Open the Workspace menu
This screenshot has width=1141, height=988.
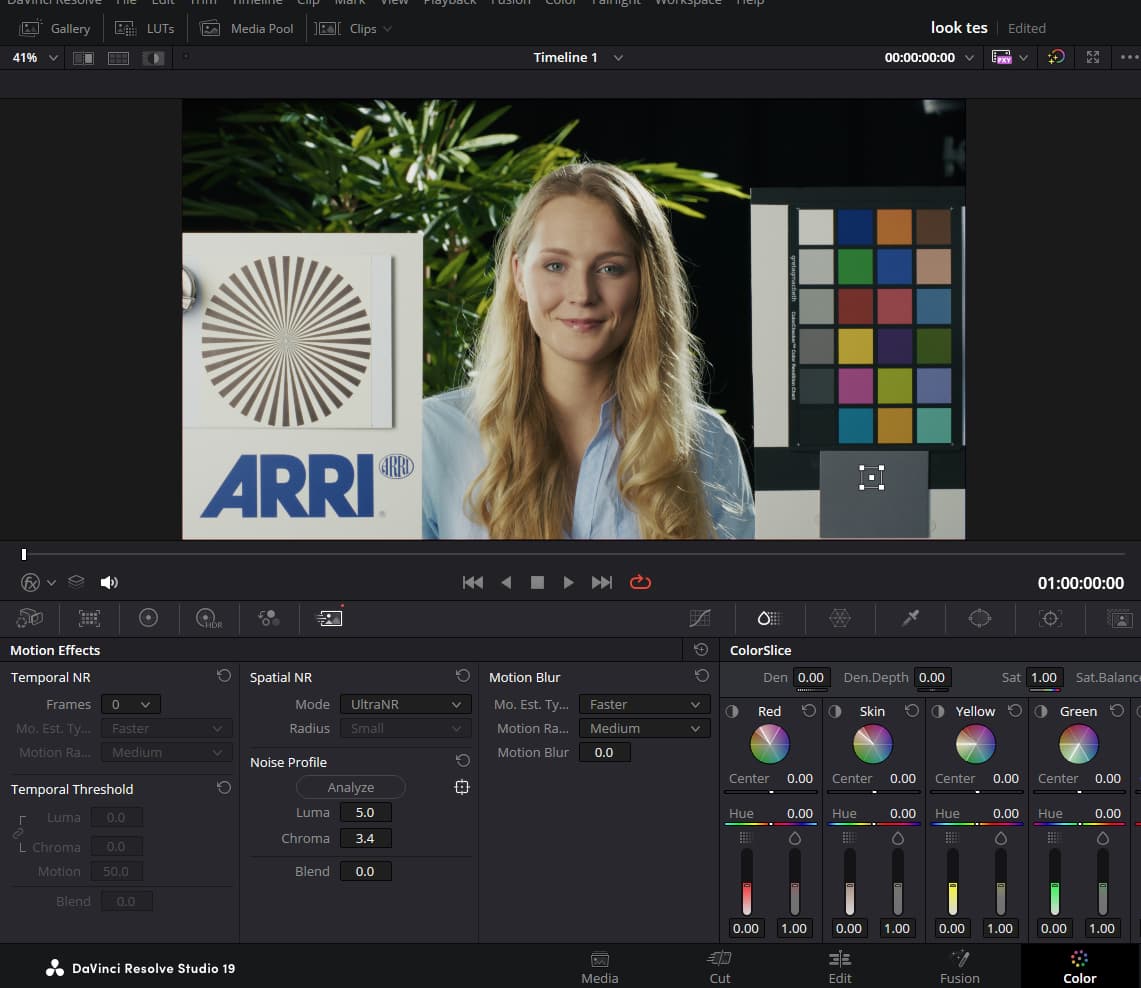click(688, 3)
